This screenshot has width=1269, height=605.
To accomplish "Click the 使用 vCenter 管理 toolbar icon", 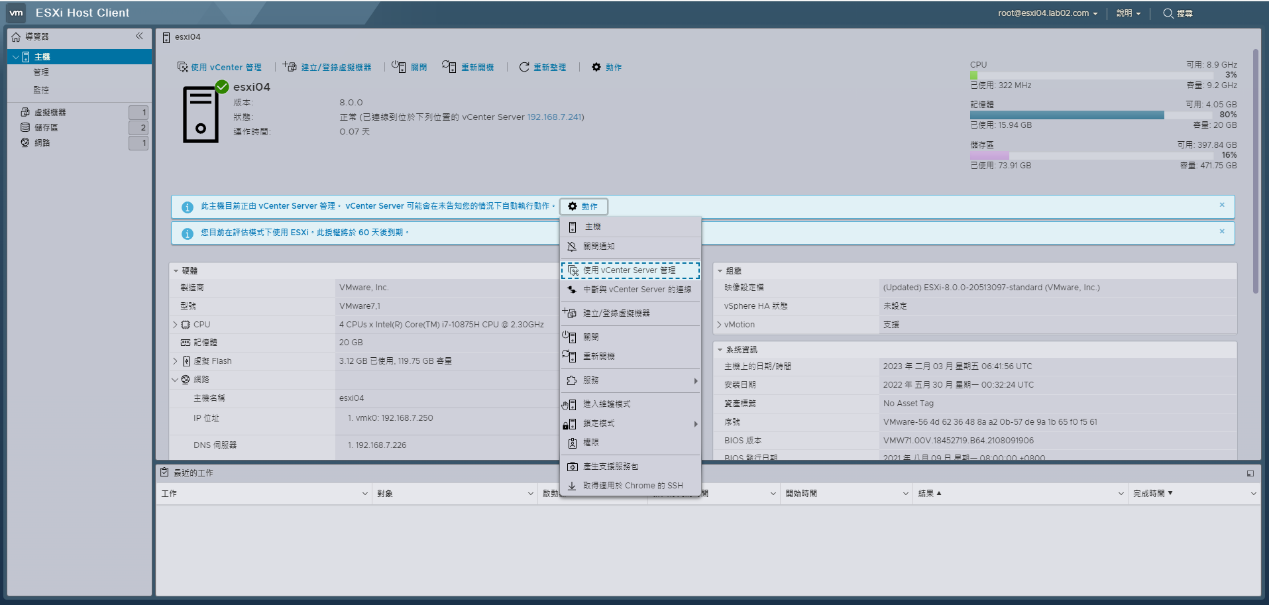I will 182,67.
